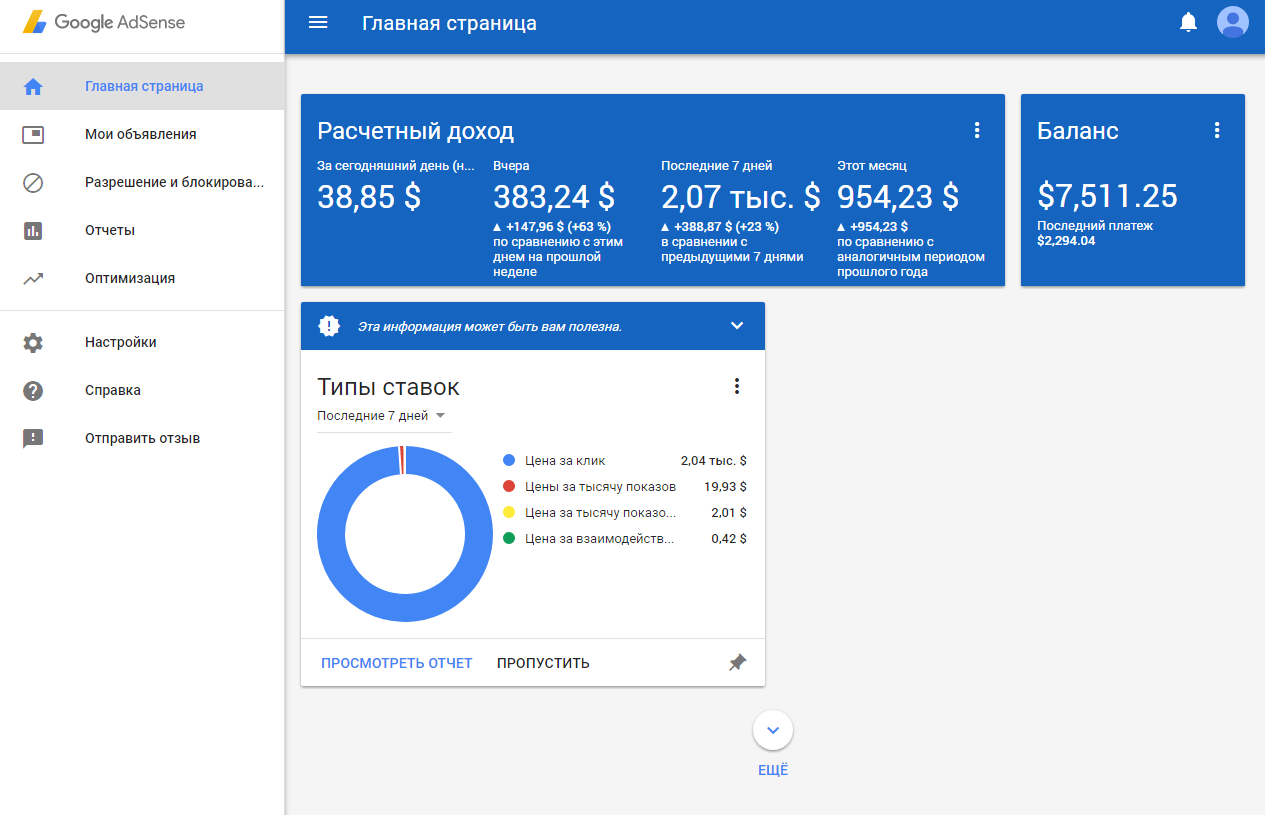Open the hamburger menu
This screenshot has height=815, width=1265.
[318, 21]
